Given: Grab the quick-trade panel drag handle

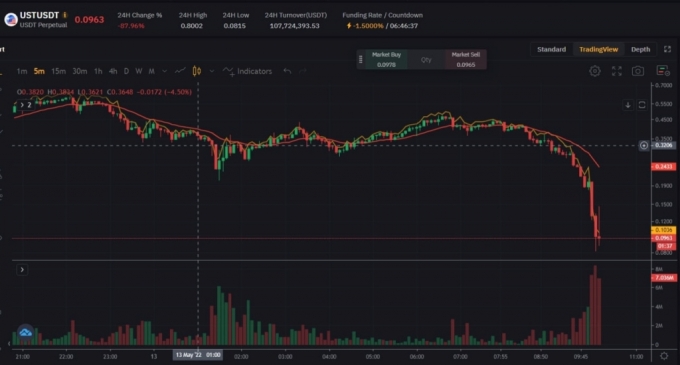Looking at the screenshot, I should coord(360,60).
